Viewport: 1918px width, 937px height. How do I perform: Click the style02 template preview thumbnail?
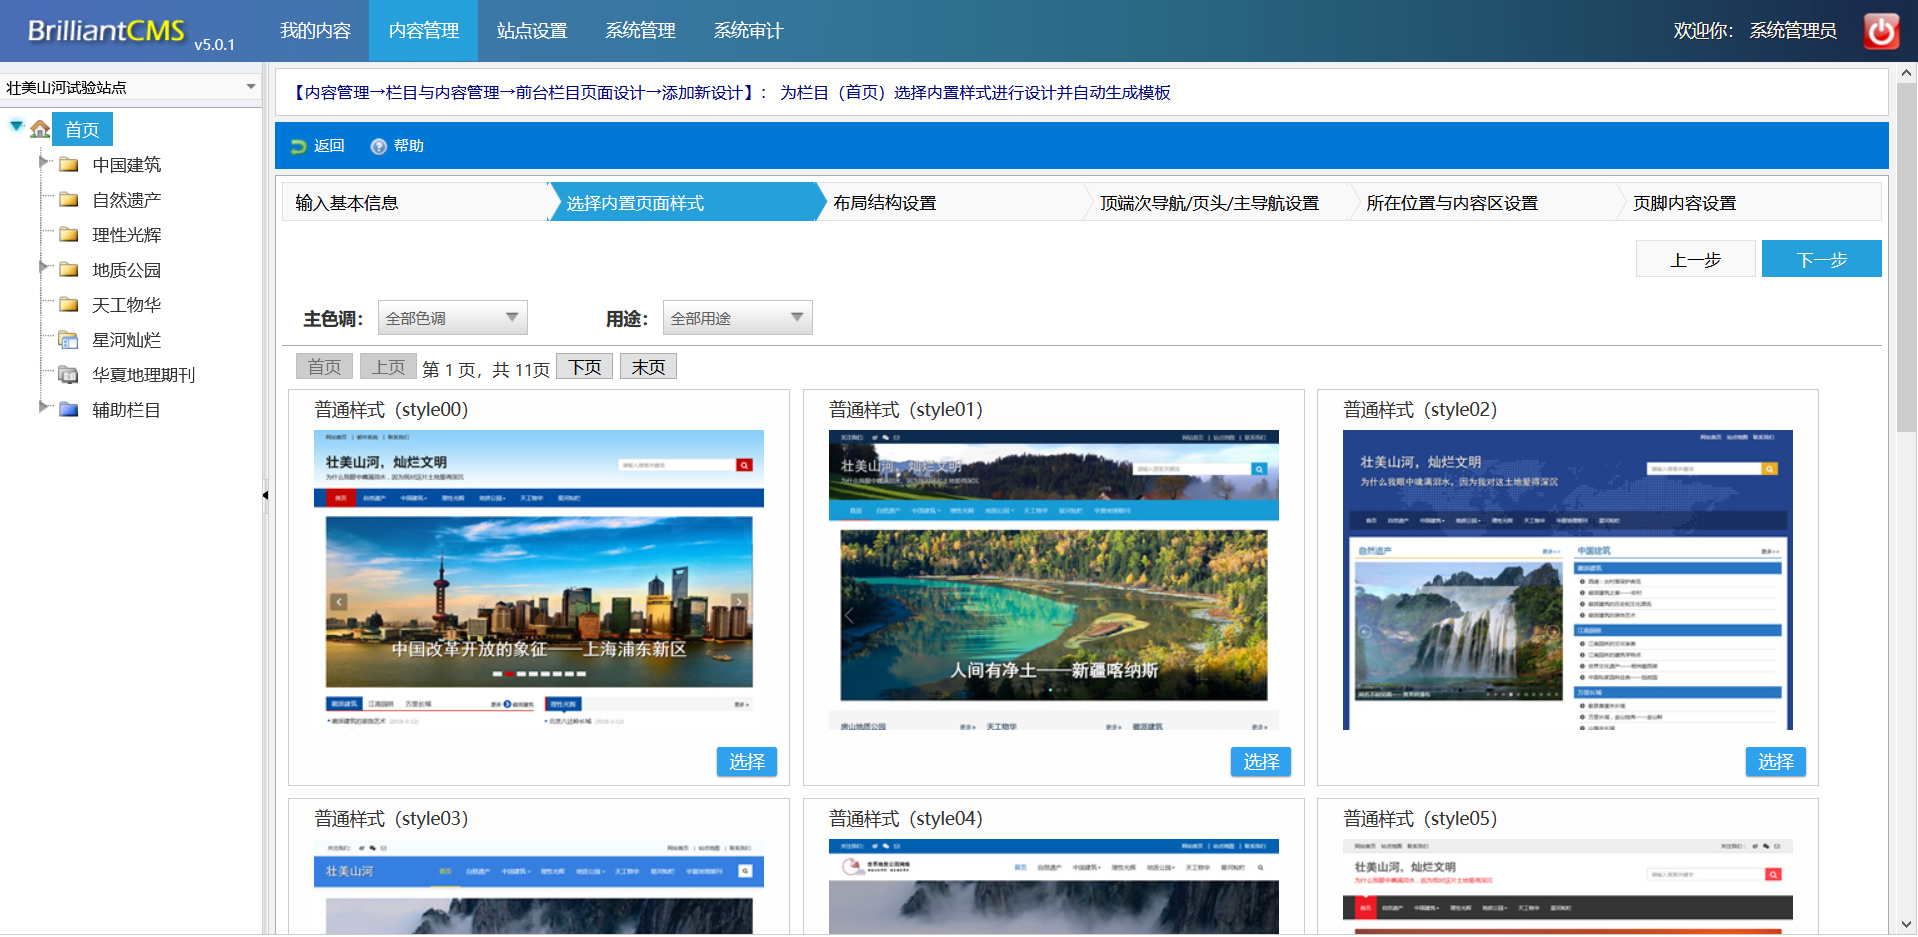click(x=1567, y=580)
